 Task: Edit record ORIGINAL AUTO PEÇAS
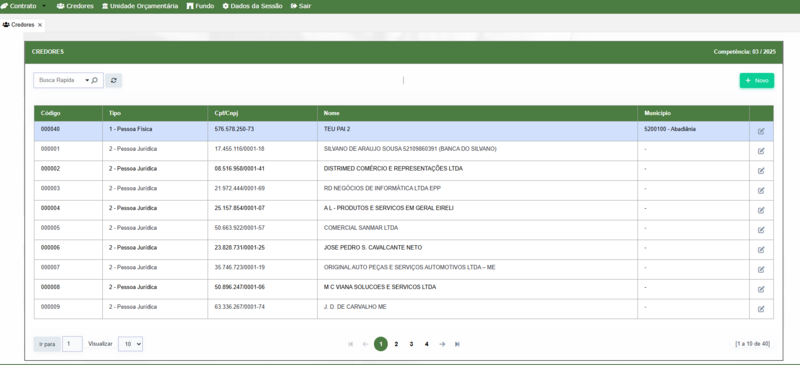coord(761,270)
